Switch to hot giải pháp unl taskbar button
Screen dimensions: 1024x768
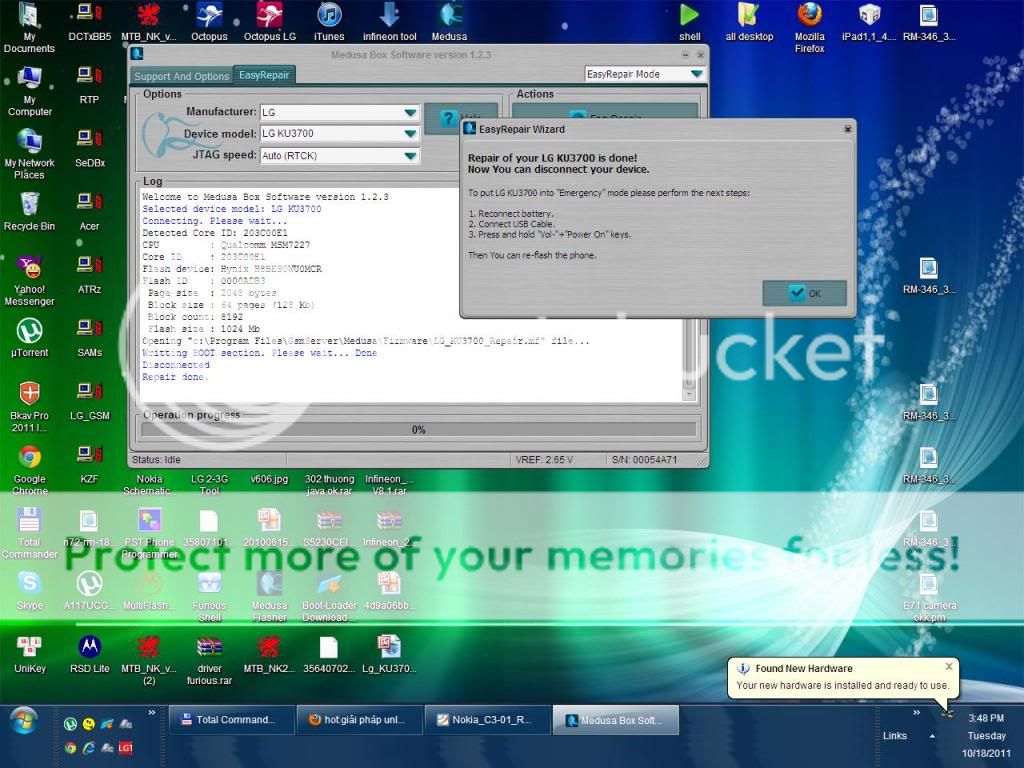point(358,720)
